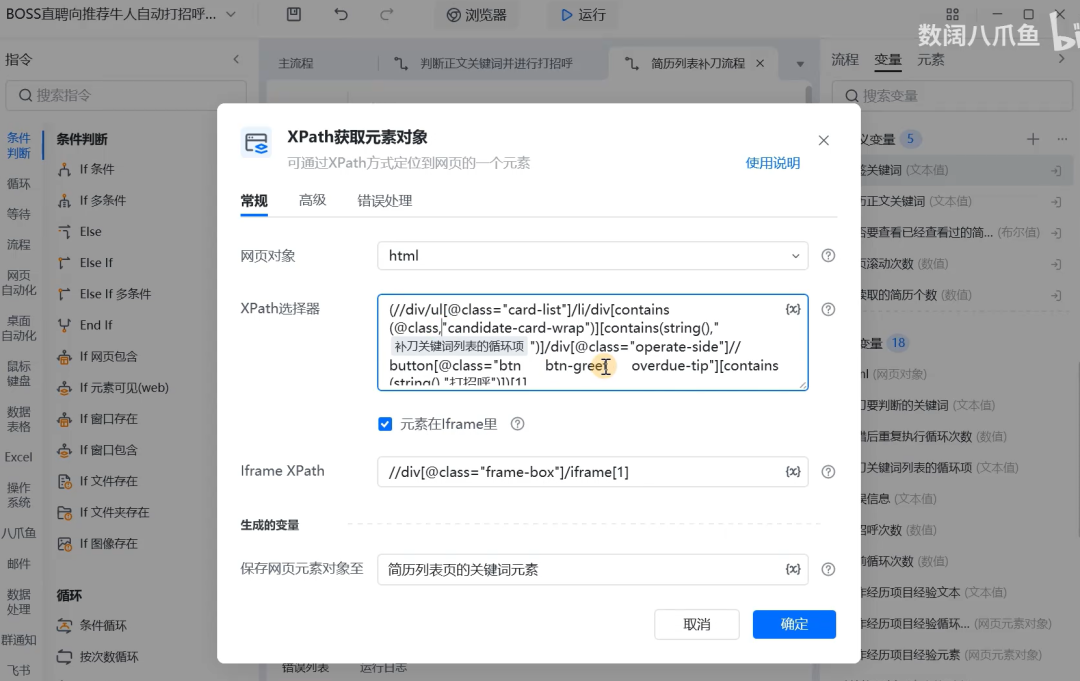Insert a variable into 保存网页元素对象至 field

793,569
